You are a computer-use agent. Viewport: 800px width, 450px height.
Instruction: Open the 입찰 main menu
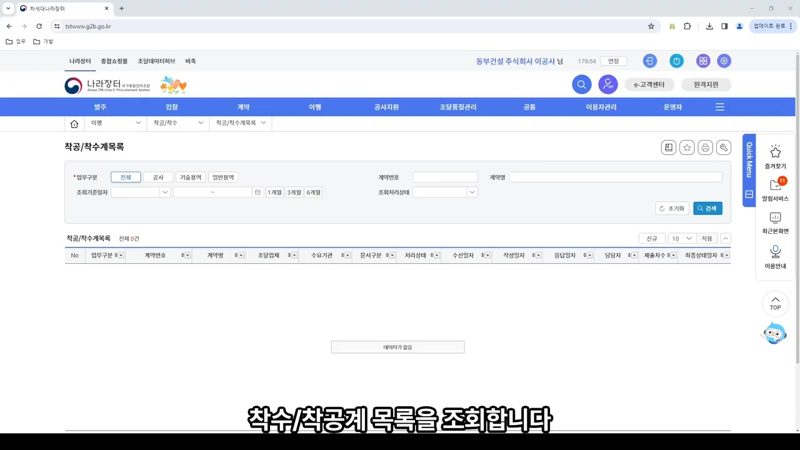click(171, 107)
